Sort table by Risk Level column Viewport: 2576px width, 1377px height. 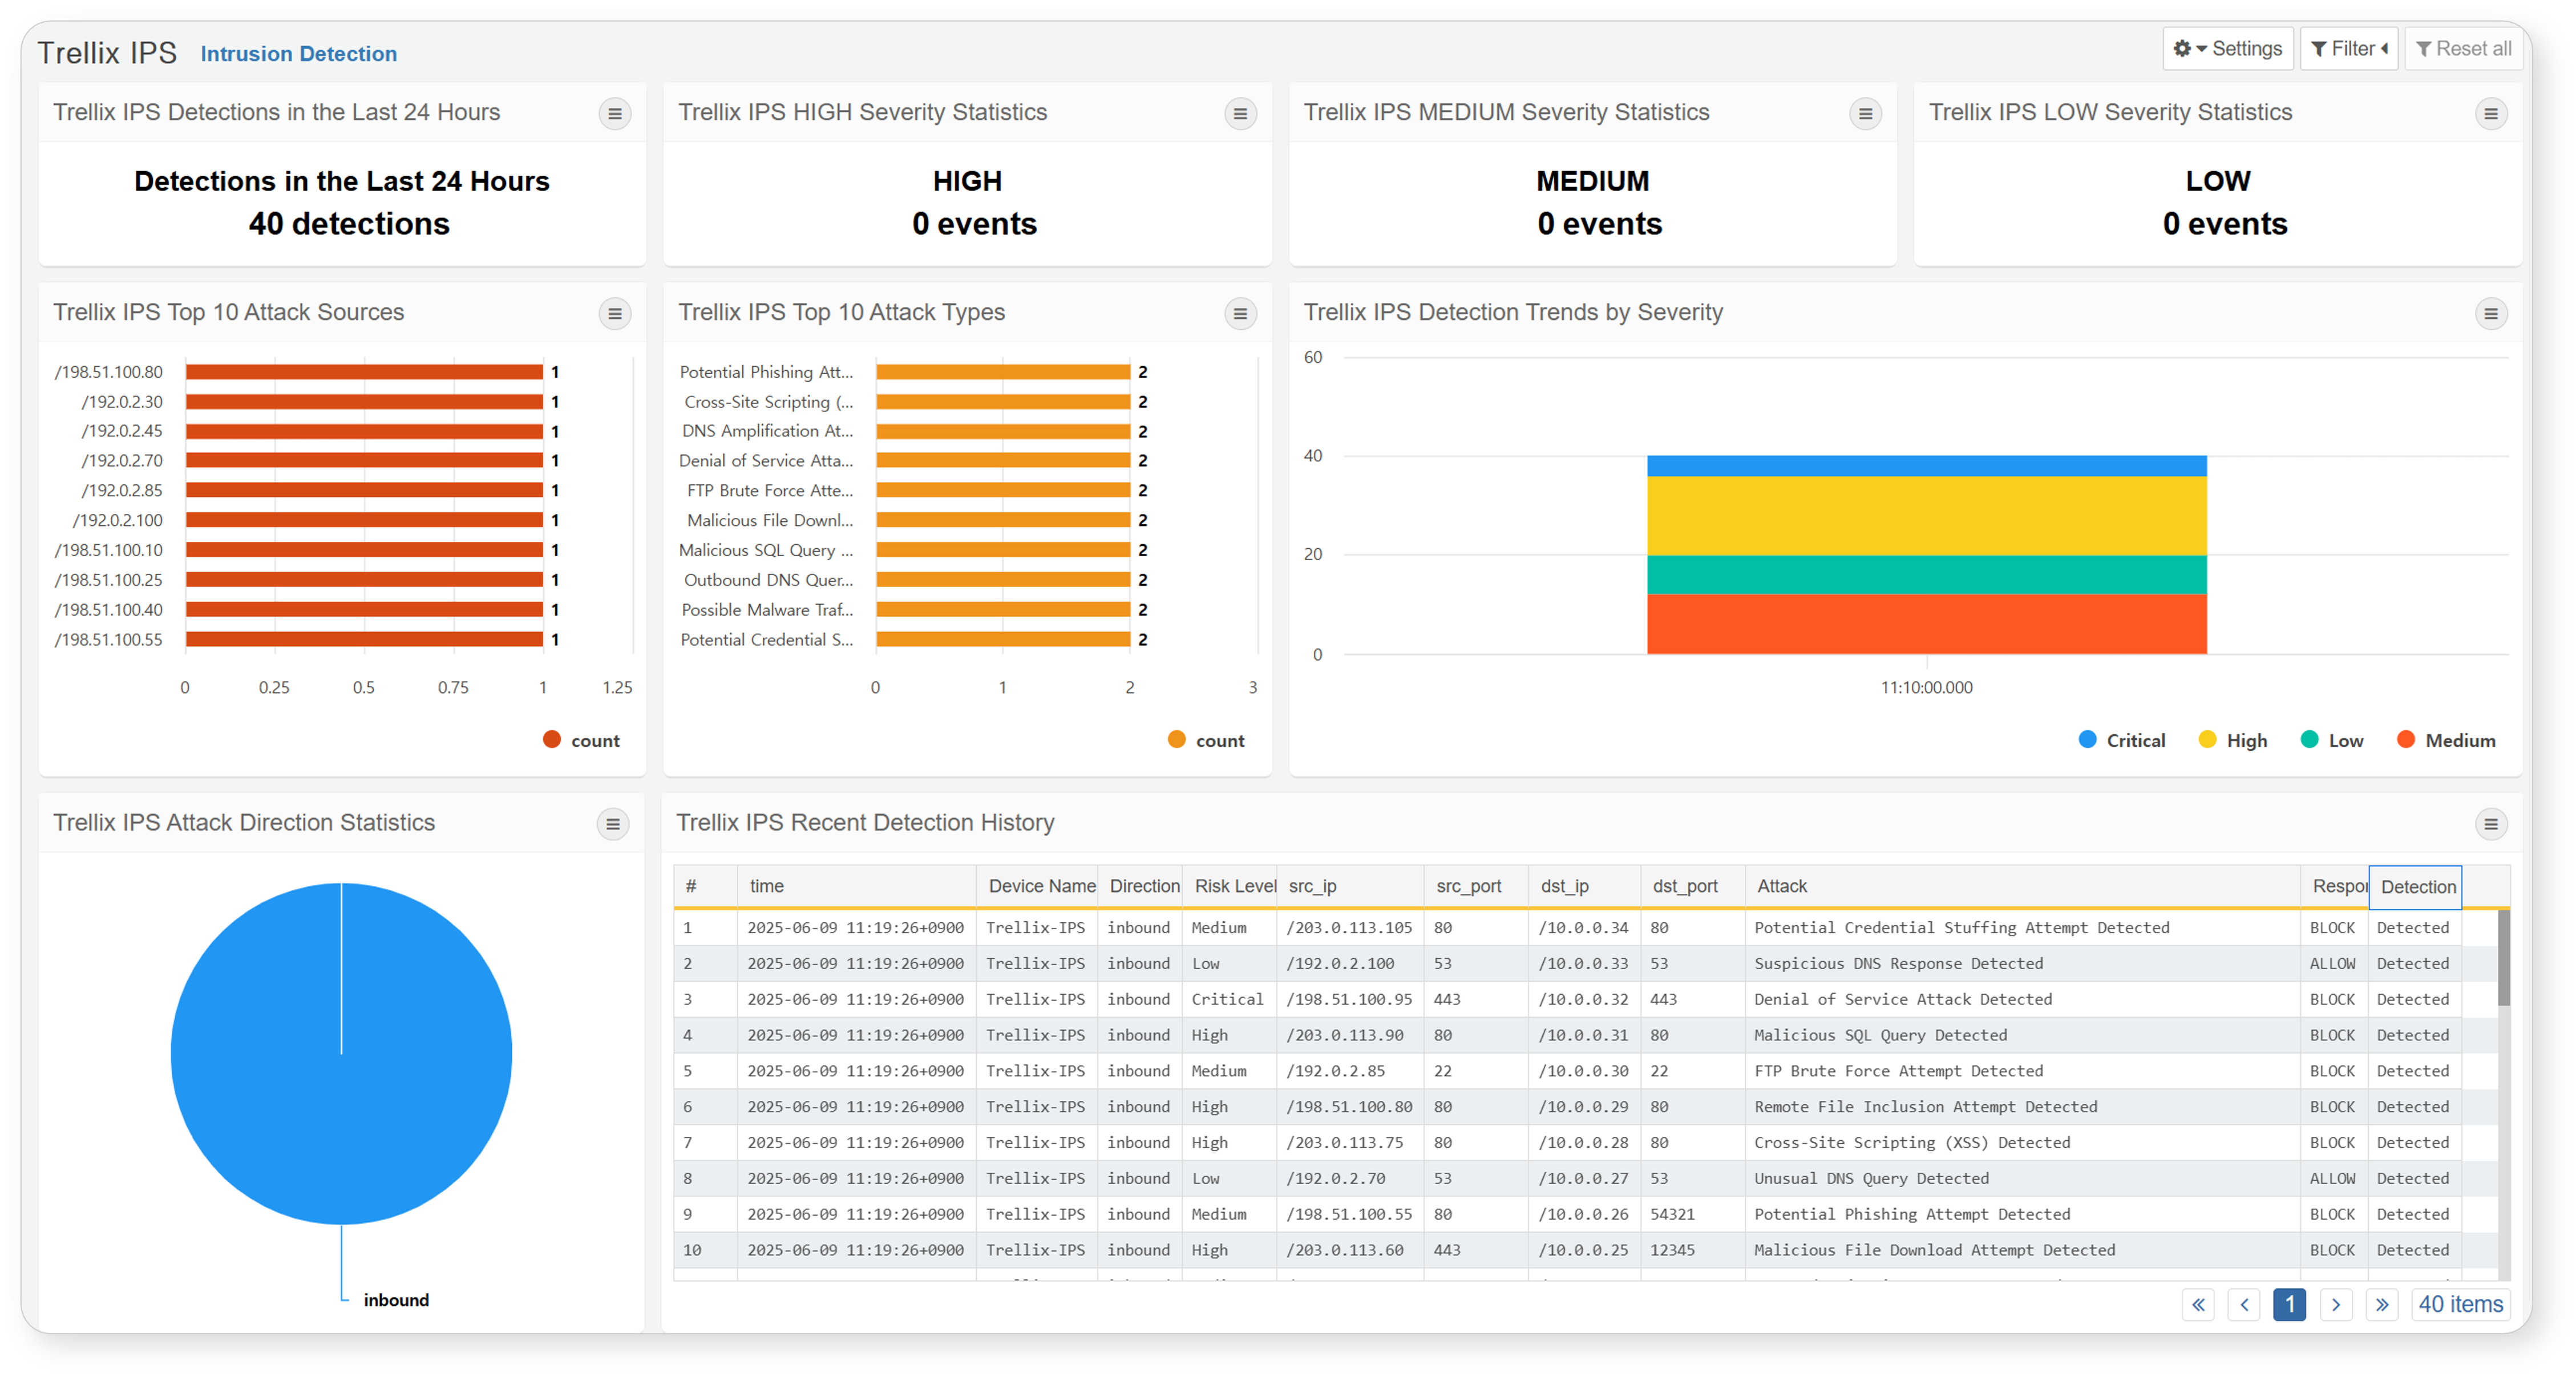tap(1229, 886)
